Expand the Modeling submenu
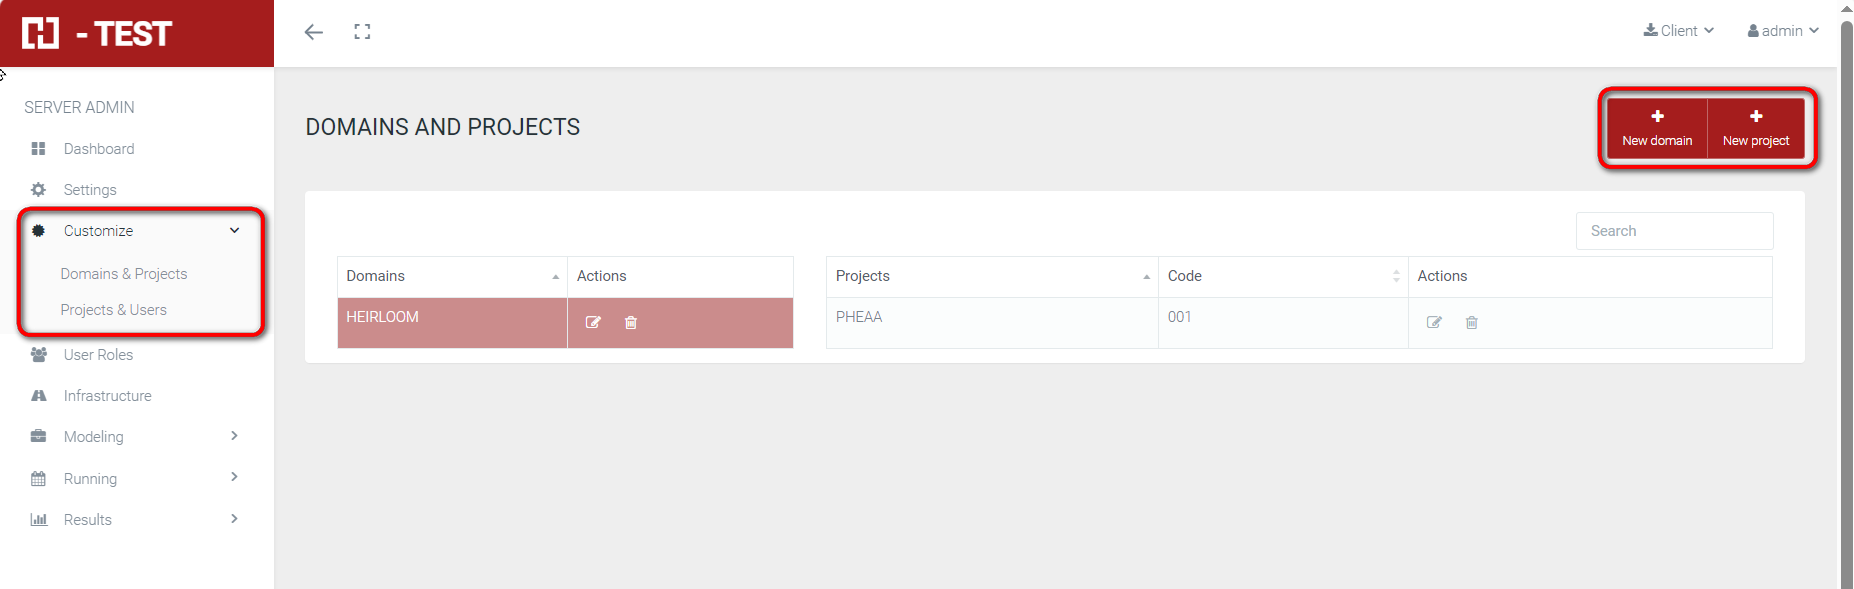This screenshot has width=1854, height=589. coord(234,436)
